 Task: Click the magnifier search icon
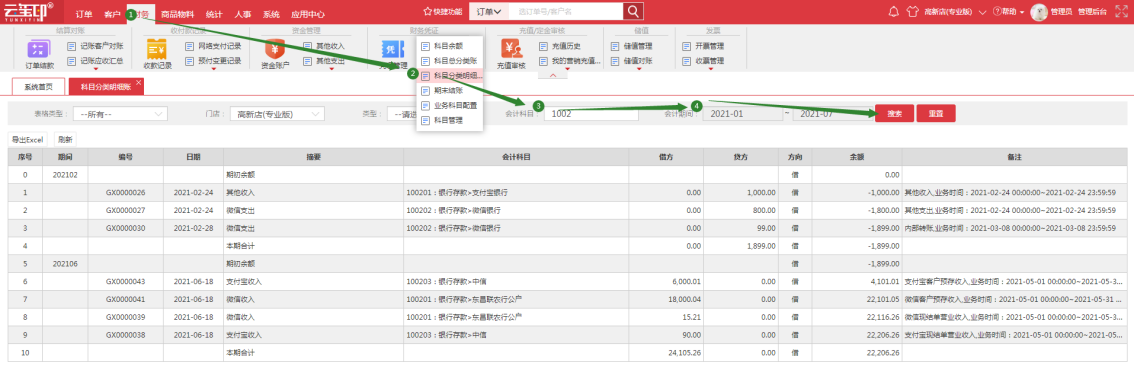point(633,11)
